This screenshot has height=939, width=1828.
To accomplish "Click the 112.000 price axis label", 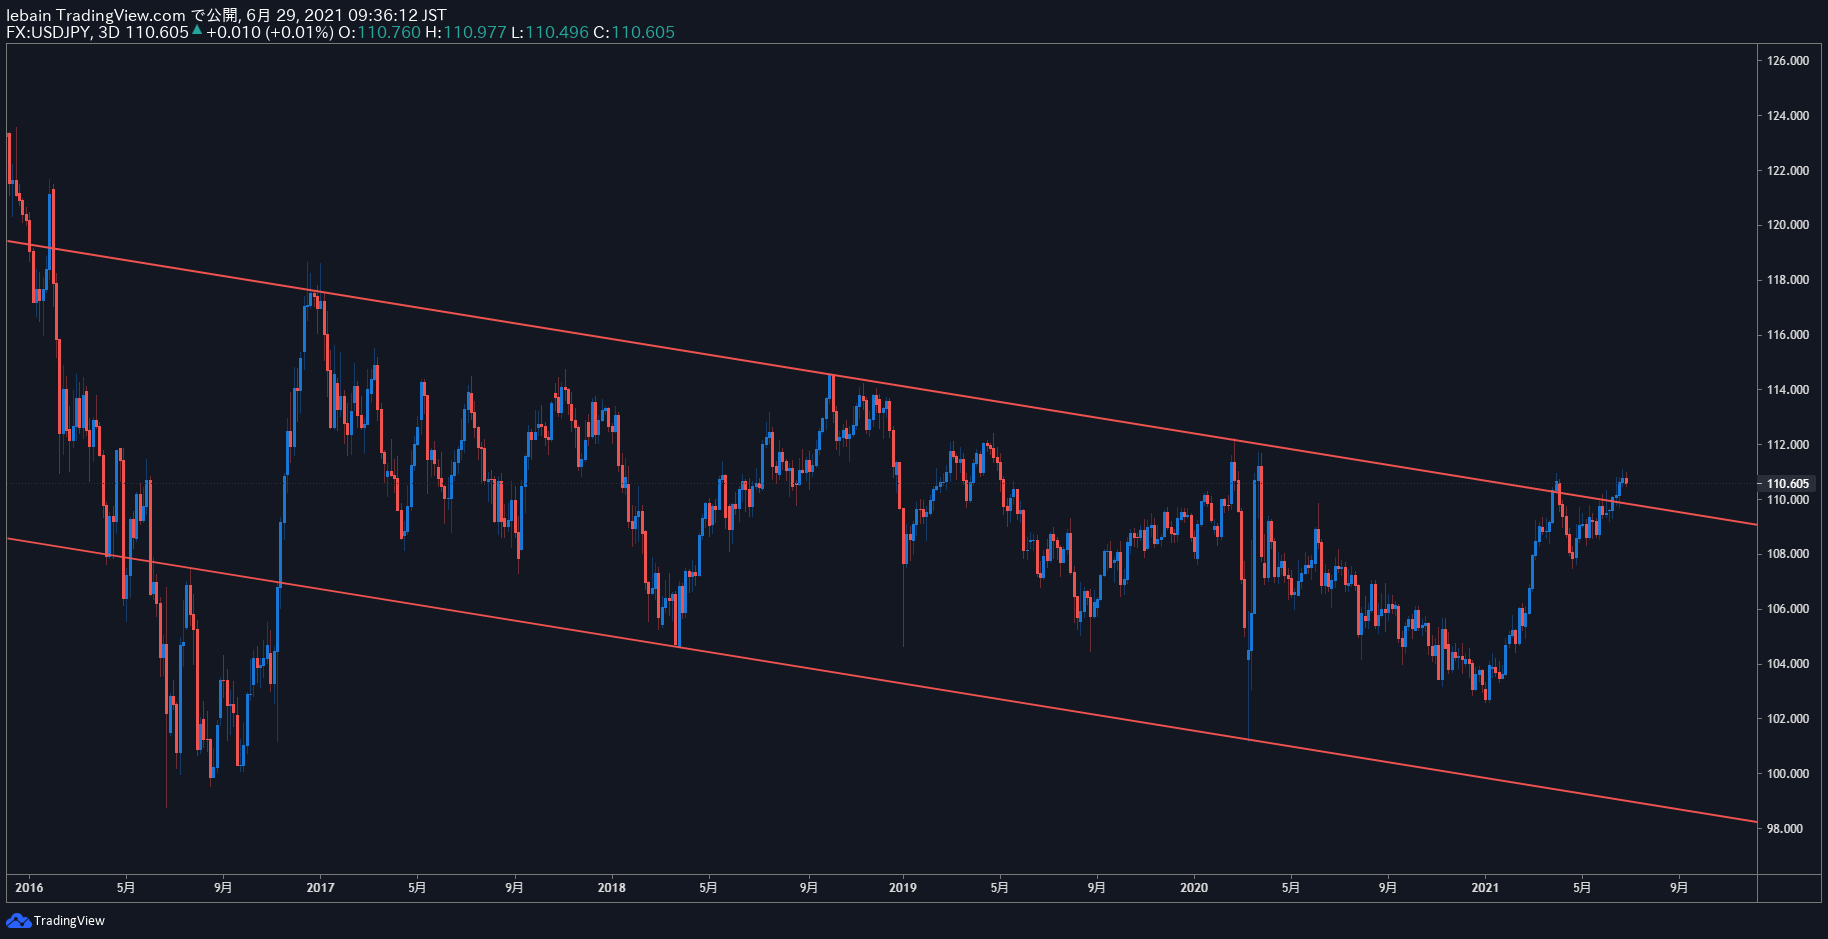I will [x=1787, y=445].
